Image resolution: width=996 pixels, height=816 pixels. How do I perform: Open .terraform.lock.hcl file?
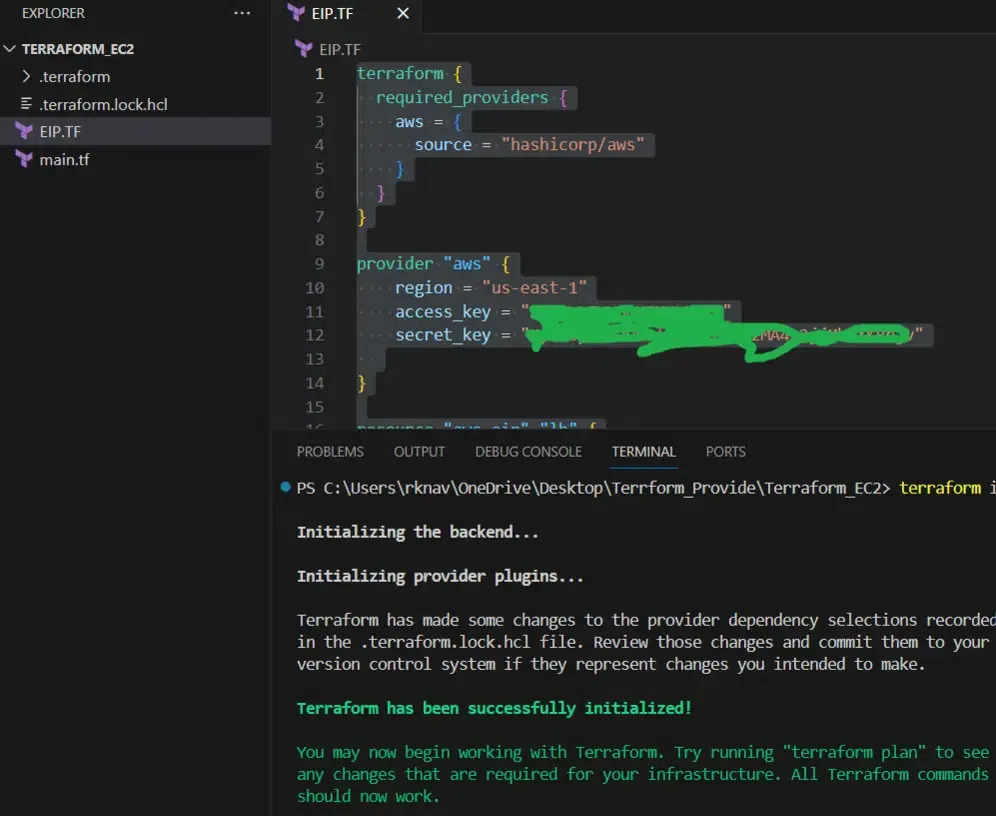[104, 104]
